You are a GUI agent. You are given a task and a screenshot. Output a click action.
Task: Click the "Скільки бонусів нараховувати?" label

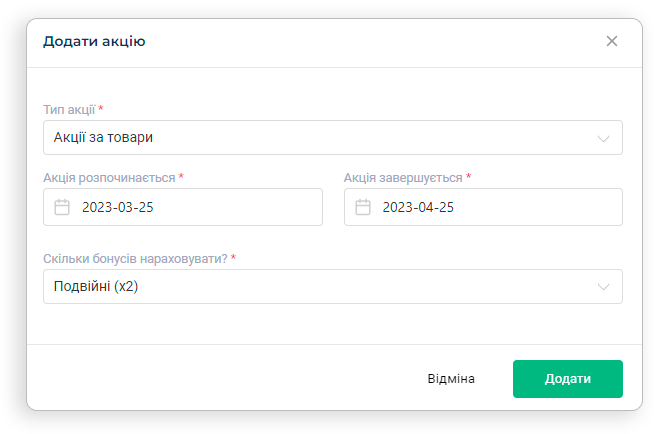pos(135,258)
